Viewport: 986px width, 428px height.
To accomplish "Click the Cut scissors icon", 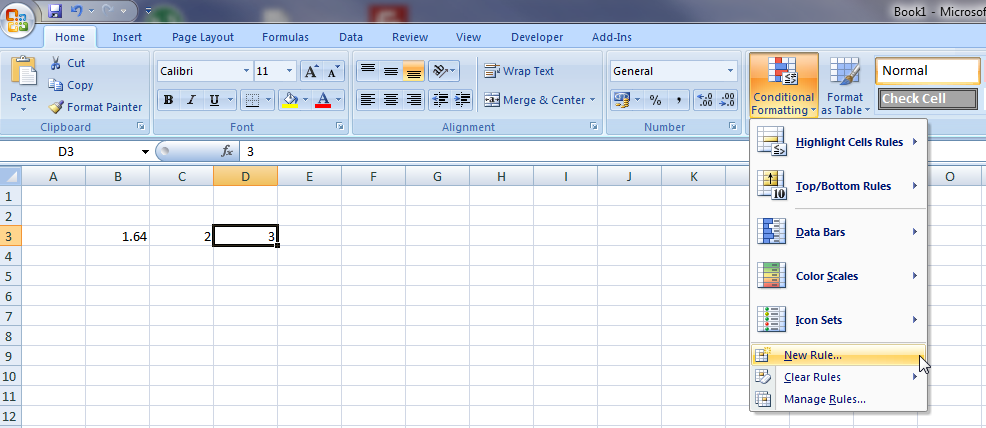I will click(x=56, y=63).
